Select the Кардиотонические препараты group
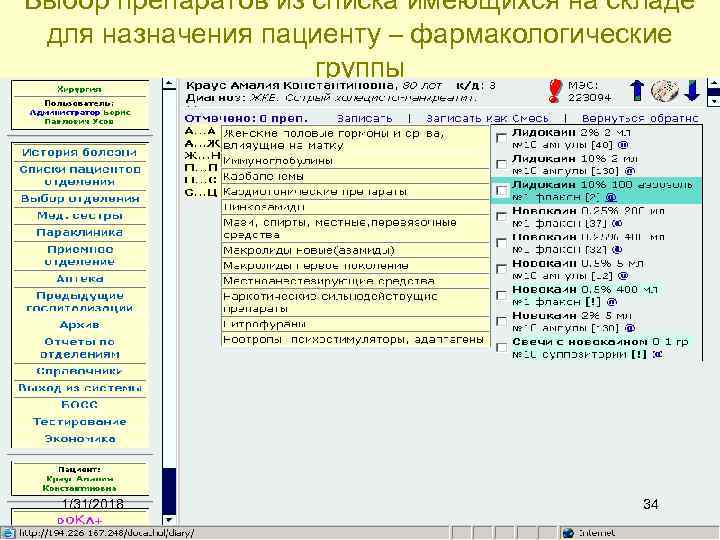 (355, 191)
